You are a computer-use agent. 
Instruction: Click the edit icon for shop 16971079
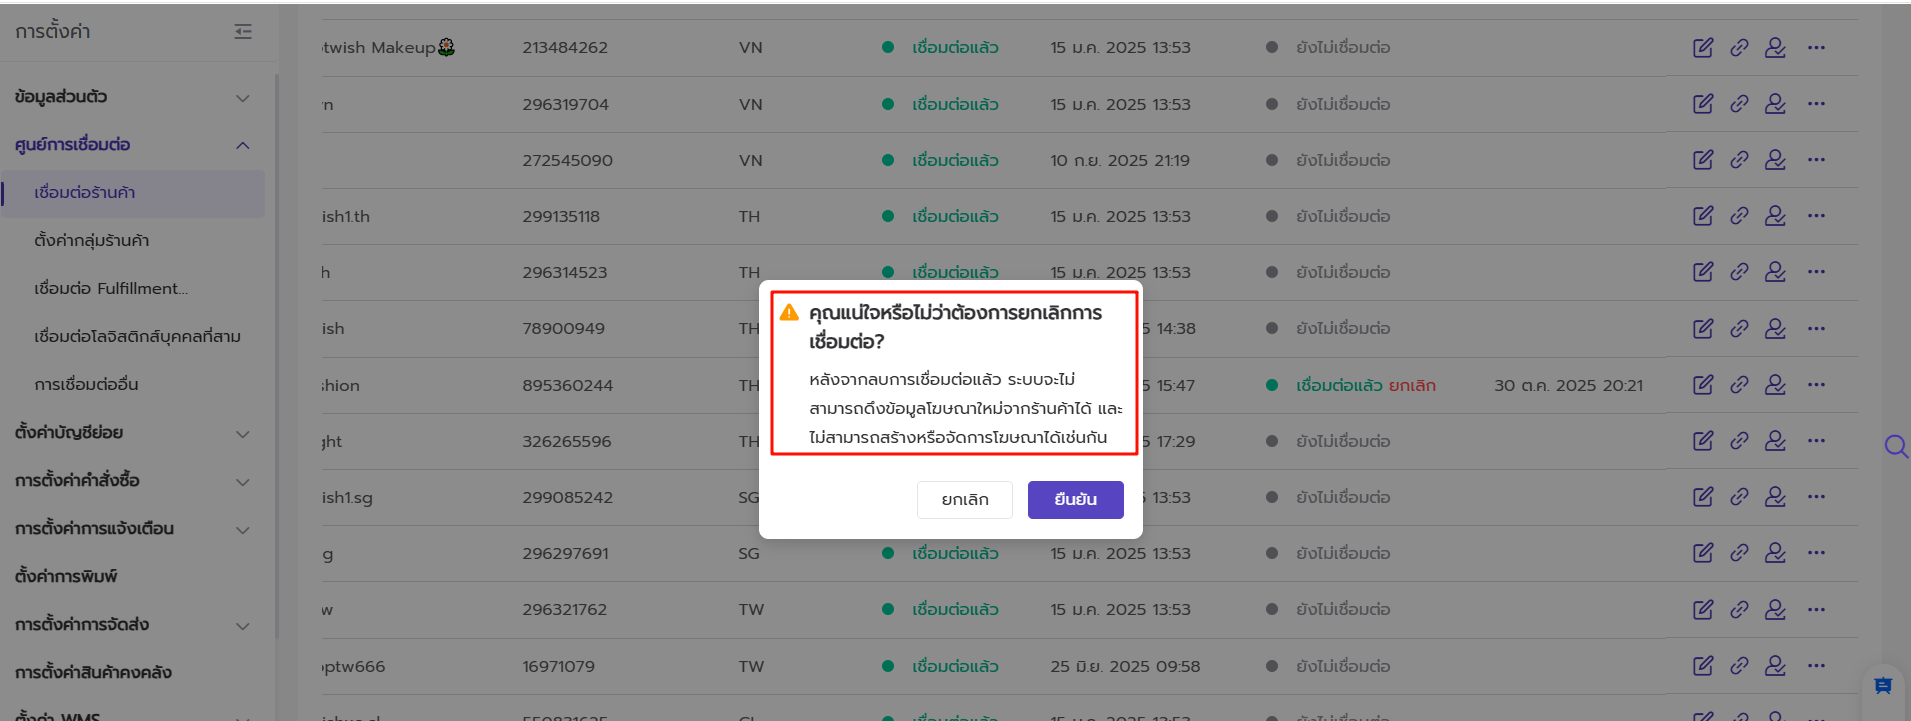tap(1702, 666)
